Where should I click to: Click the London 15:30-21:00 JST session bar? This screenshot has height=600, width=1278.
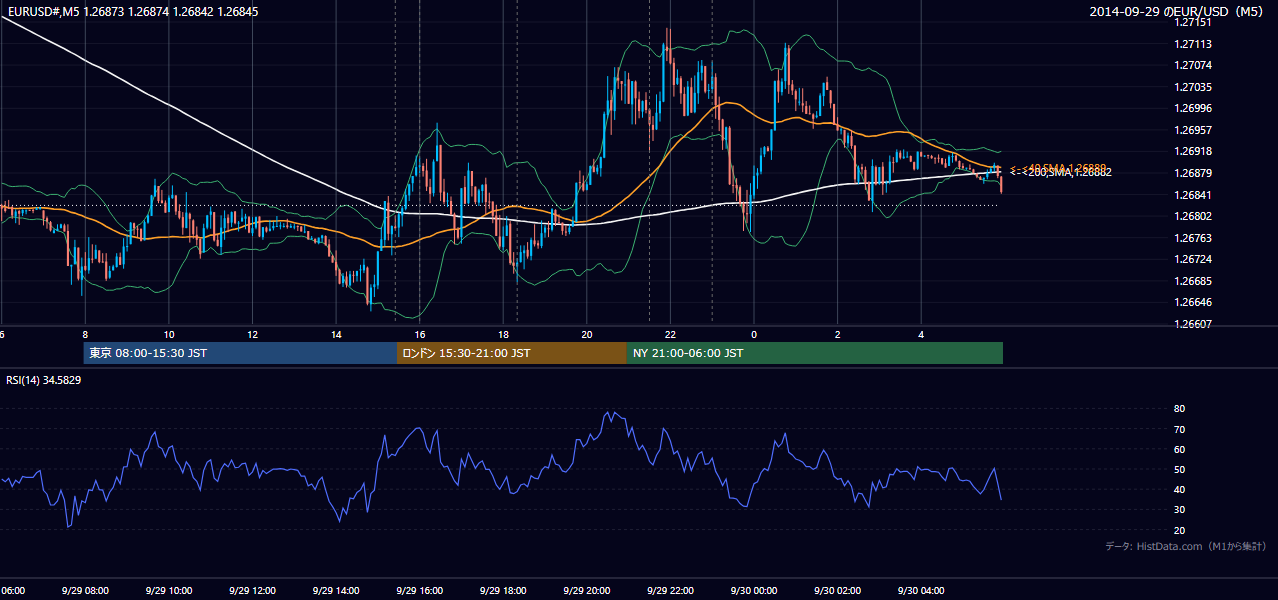coord(512,353)
